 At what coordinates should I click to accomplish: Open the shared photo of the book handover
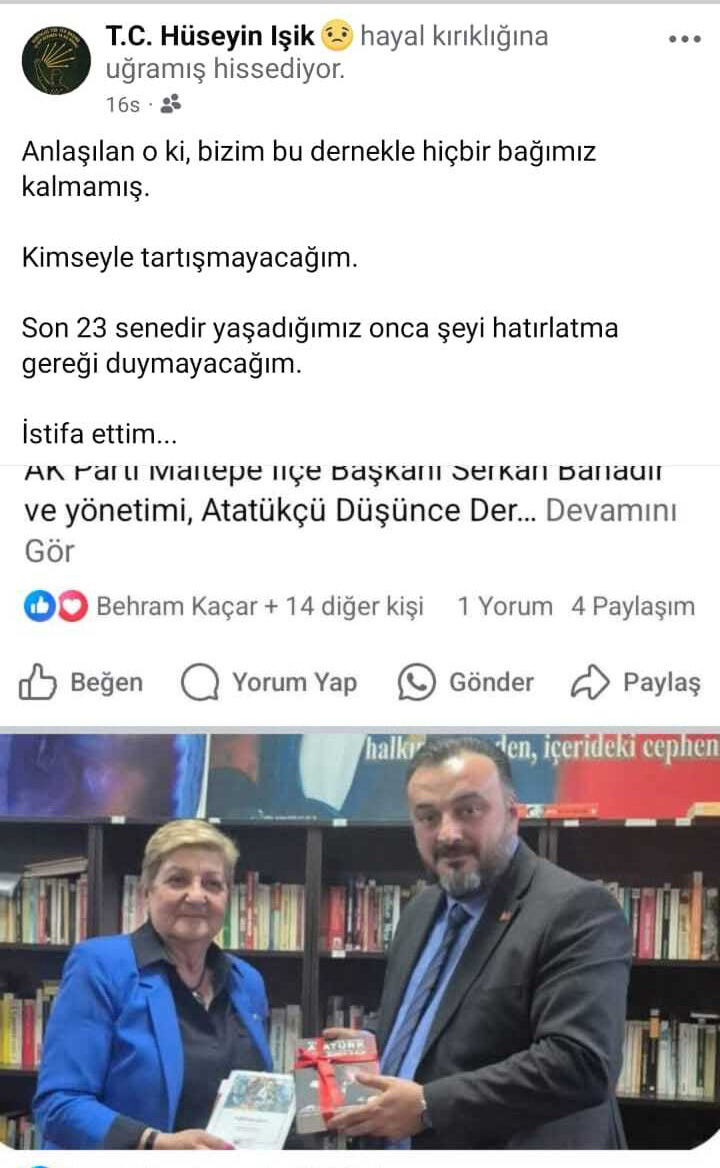(360, 942)
